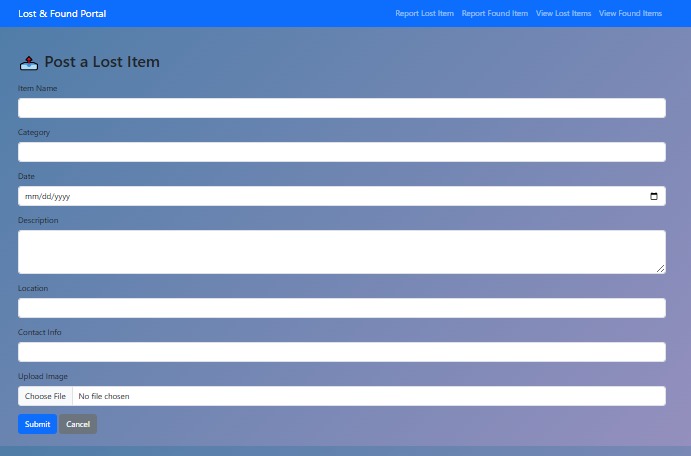Click into the Date field
Viewport: 691px width, 456px height.
pyautogui.click(x=342, y=196)
